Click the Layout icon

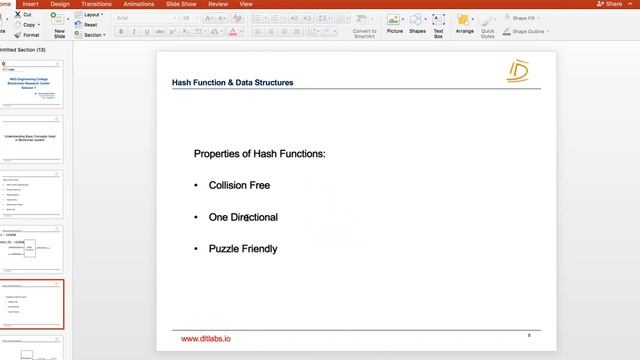[x=78, y=15]
